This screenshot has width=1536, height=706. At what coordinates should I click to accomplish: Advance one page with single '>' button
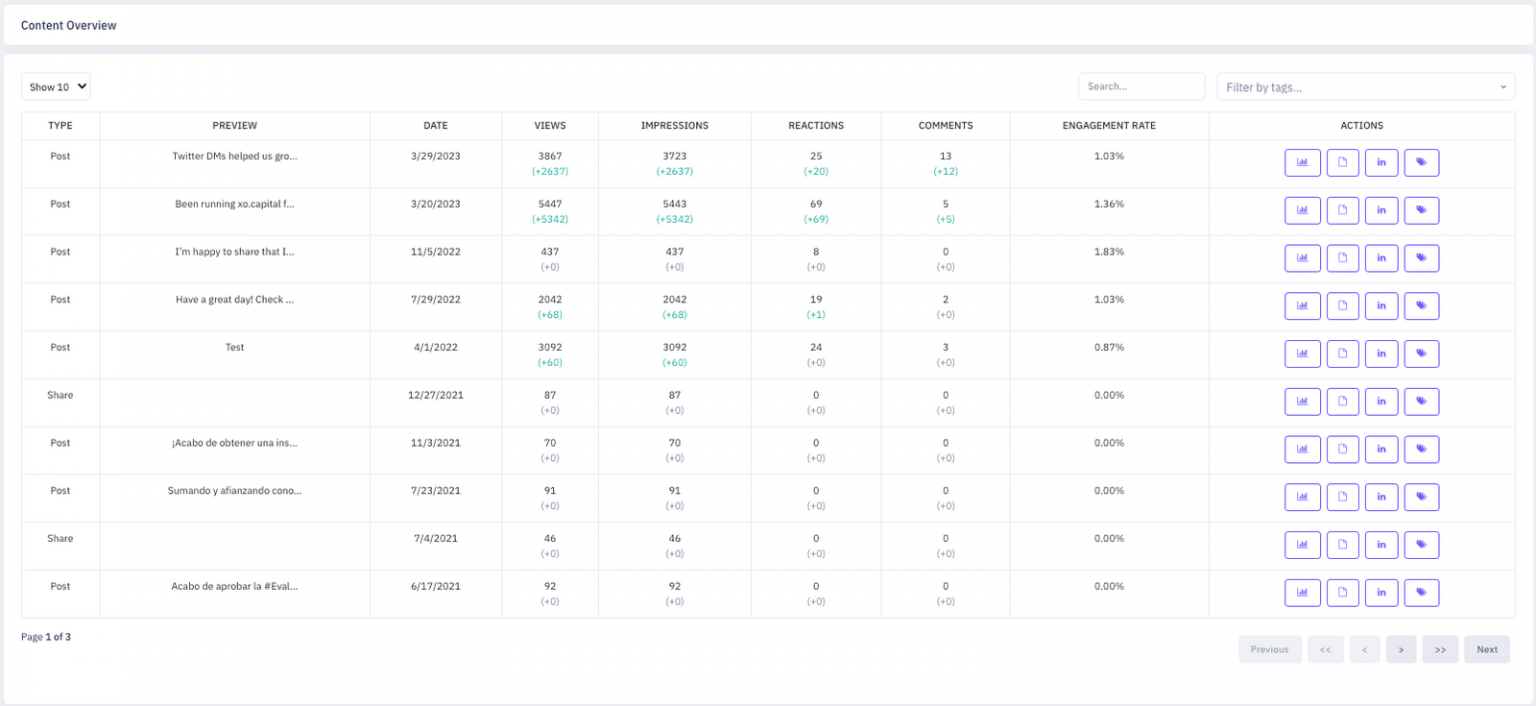click(1401, 650)
